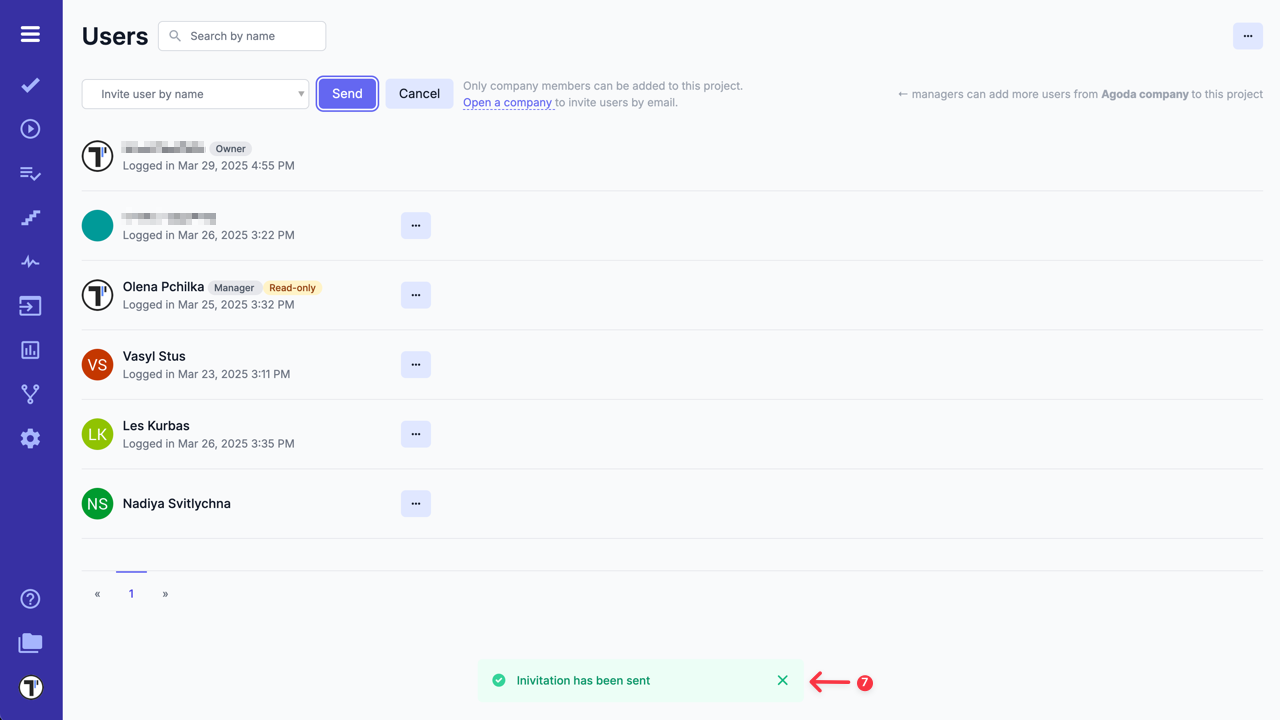The width and height of the screenshot is (1280, 720).
Task: Open the actions menu for Vasyl Stus
Action: point(415,364)
